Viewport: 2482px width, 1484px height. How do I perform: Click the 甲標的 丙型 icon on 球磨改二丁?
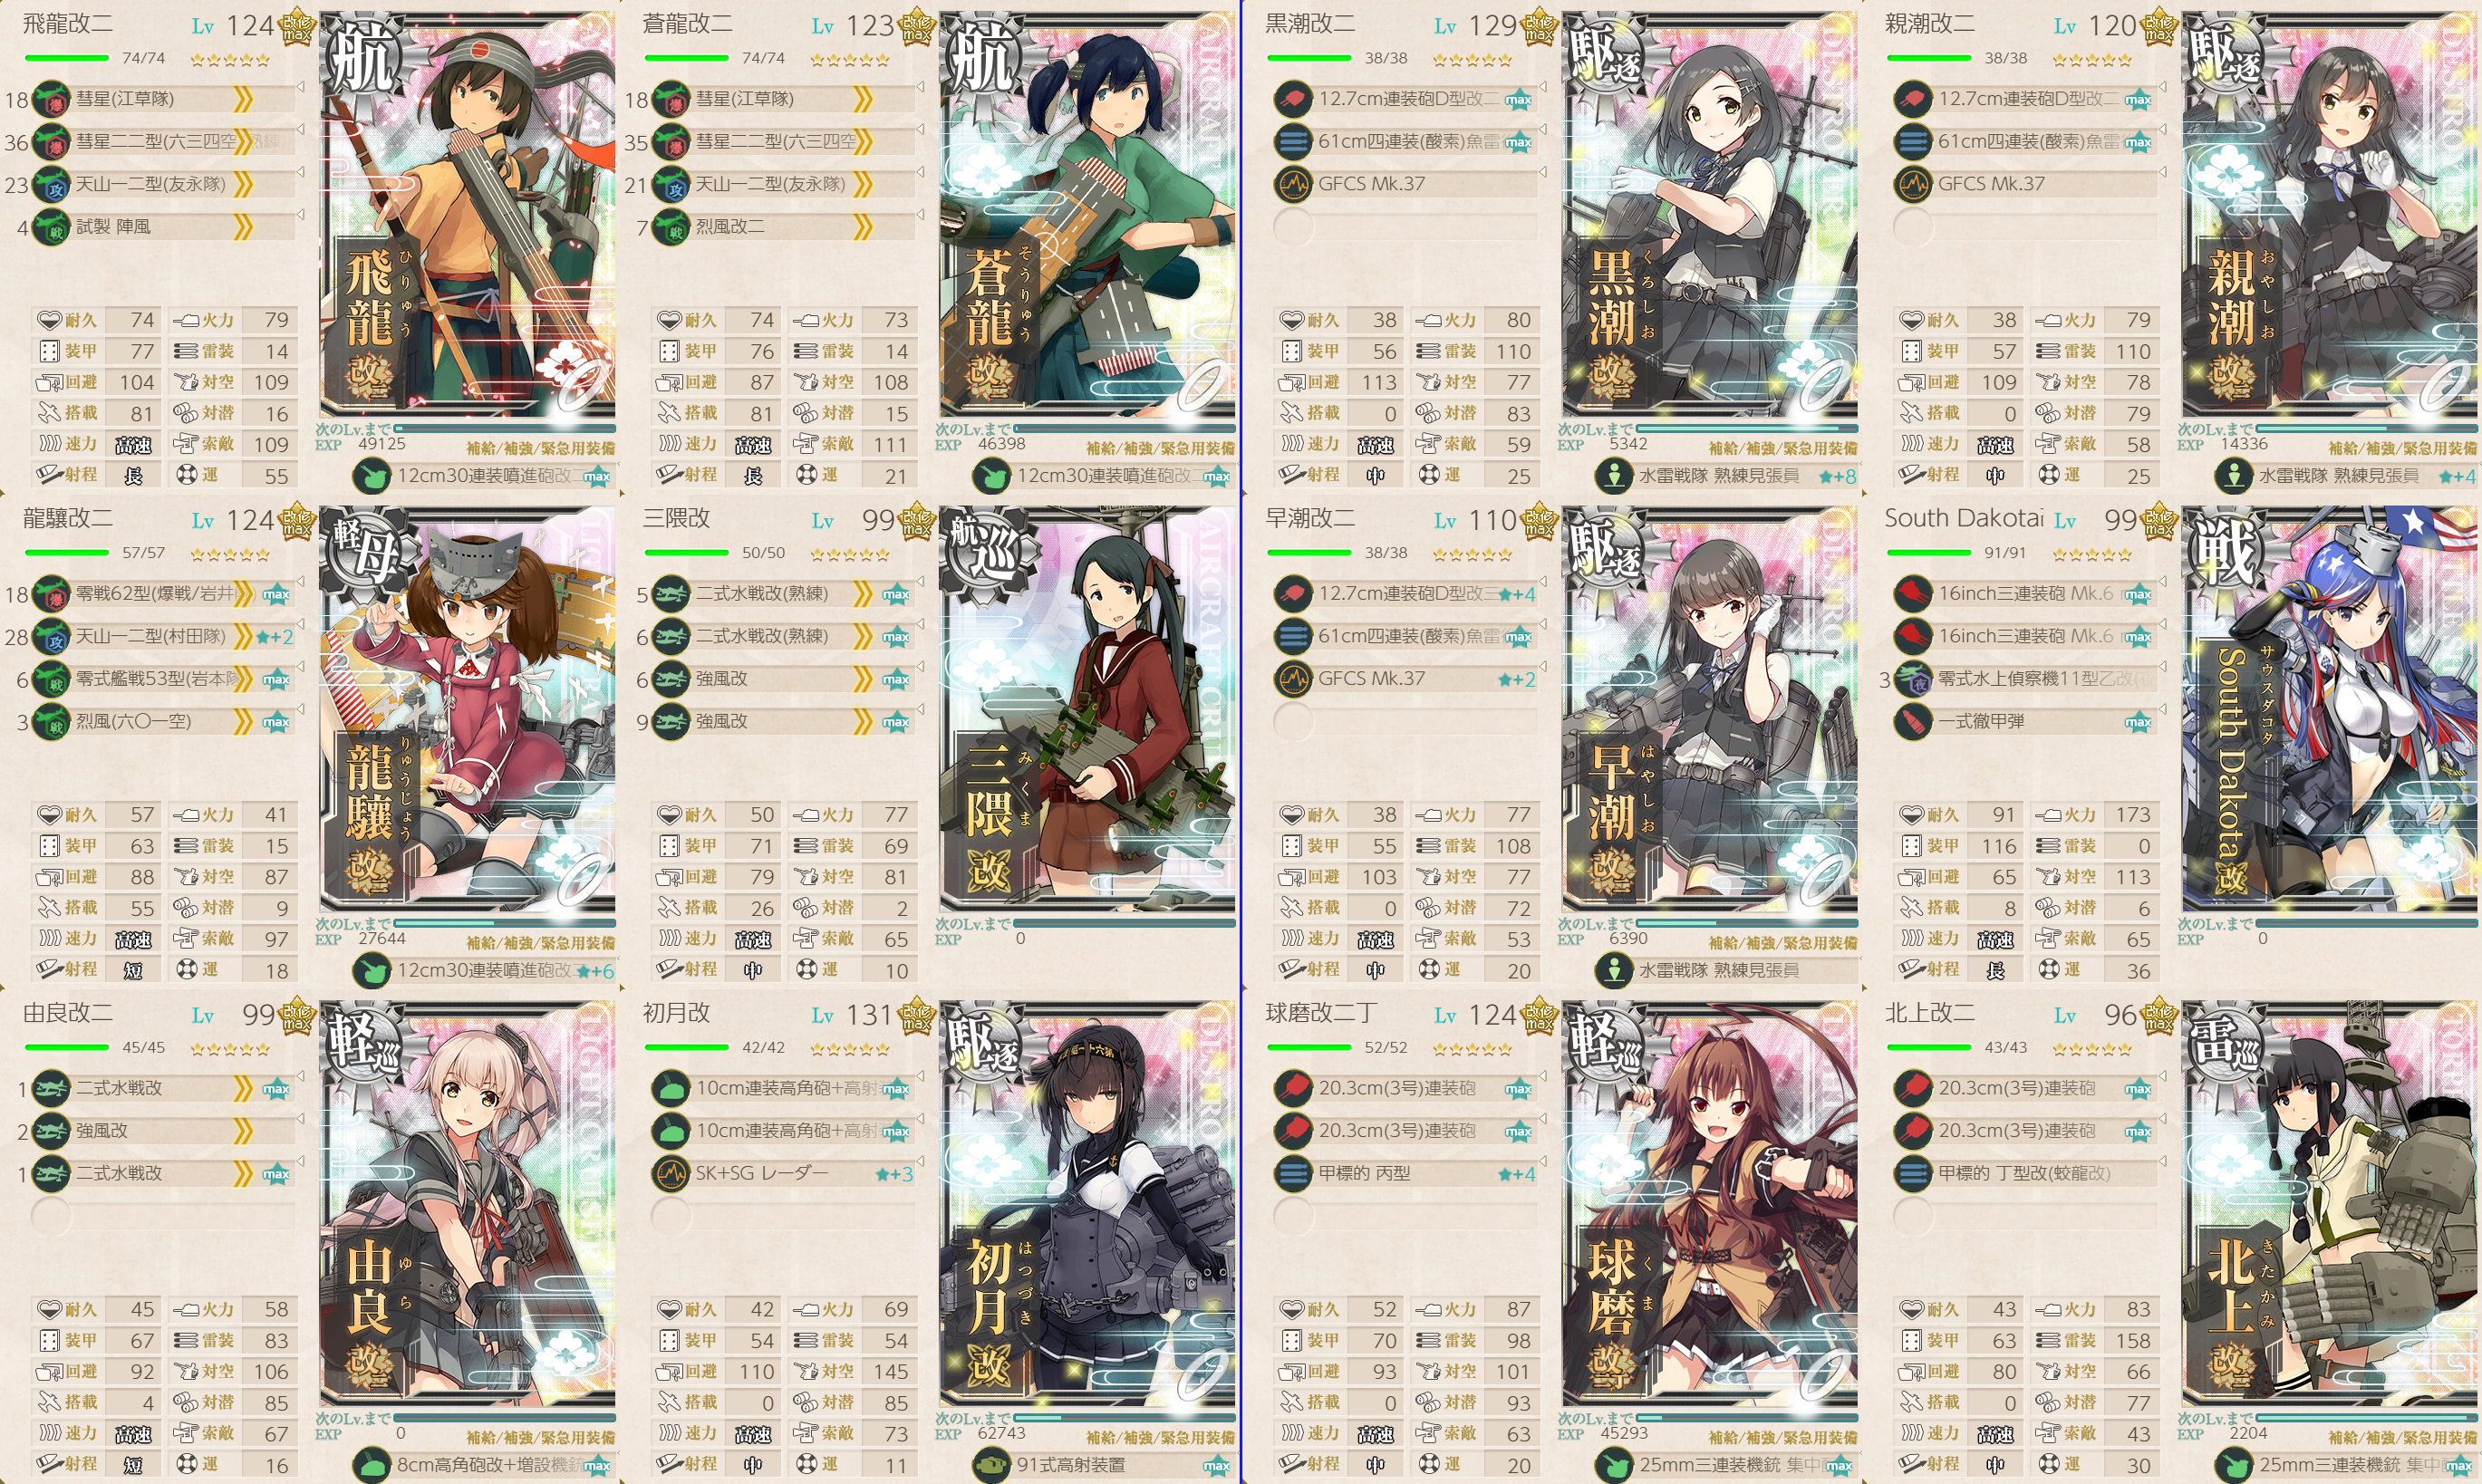click(x=1293, y=1173)
